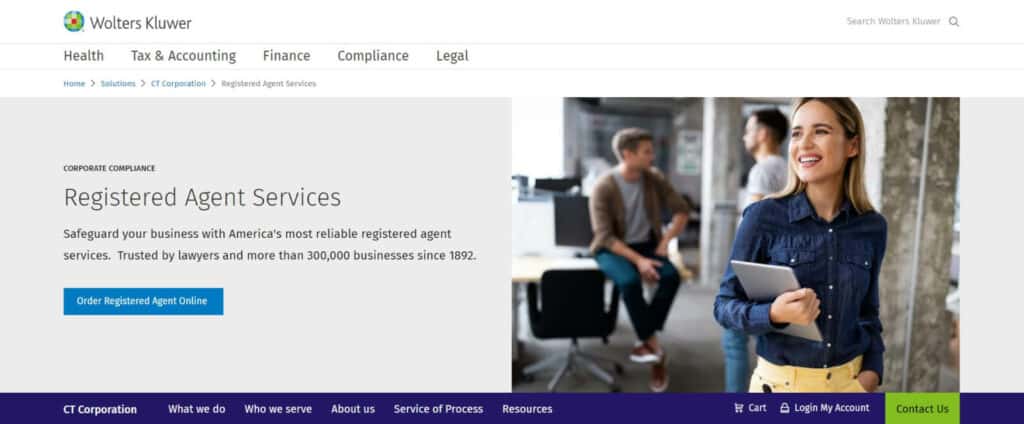Expand the What we do menu
This screenshot has width=1024, height=424.
point(196,409)
